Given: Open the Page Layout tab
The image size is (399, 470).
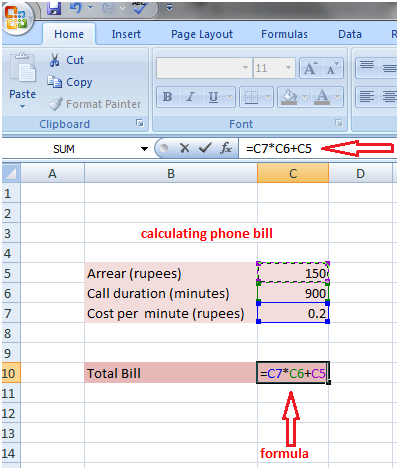Looking at the screenshot, I should [x=202, y=34].
